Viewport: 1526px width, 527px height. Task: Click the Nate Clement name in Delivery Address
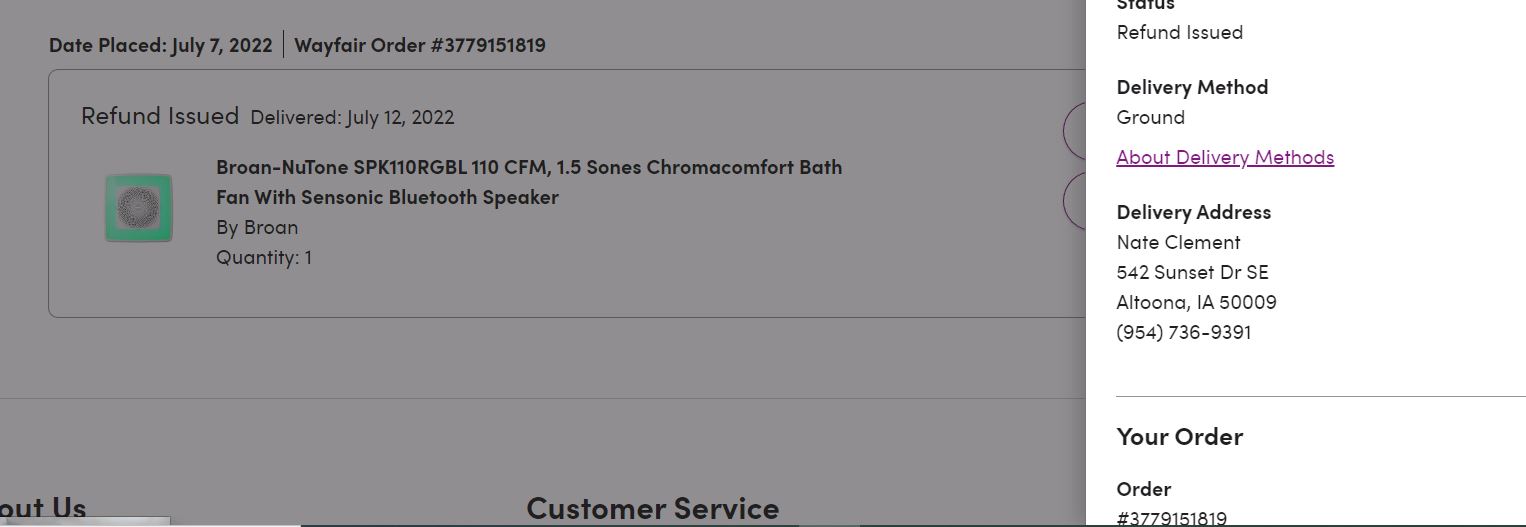pyautogui.click(x=1179, y=242)
